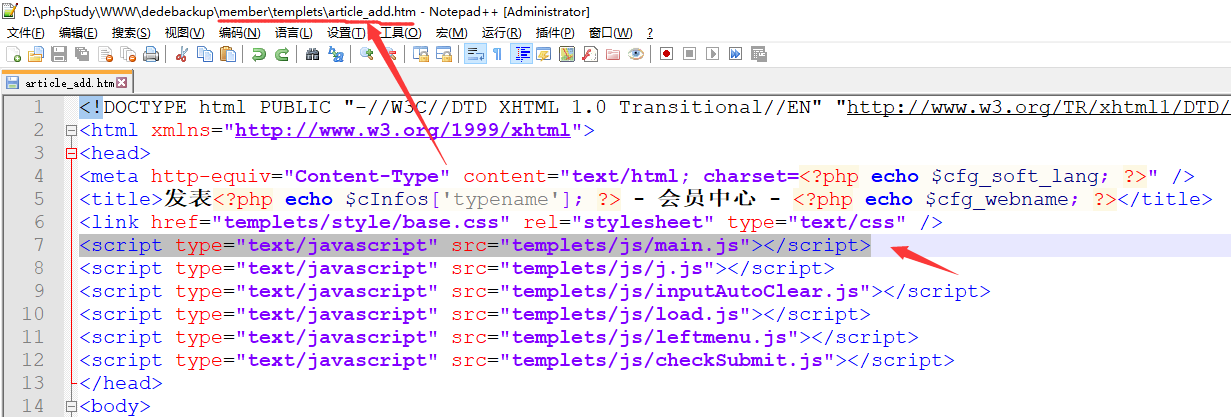Viewport: 1231px width, 417px height.
Task: Click line number 7 in the margin
Action: pos(38,245)
